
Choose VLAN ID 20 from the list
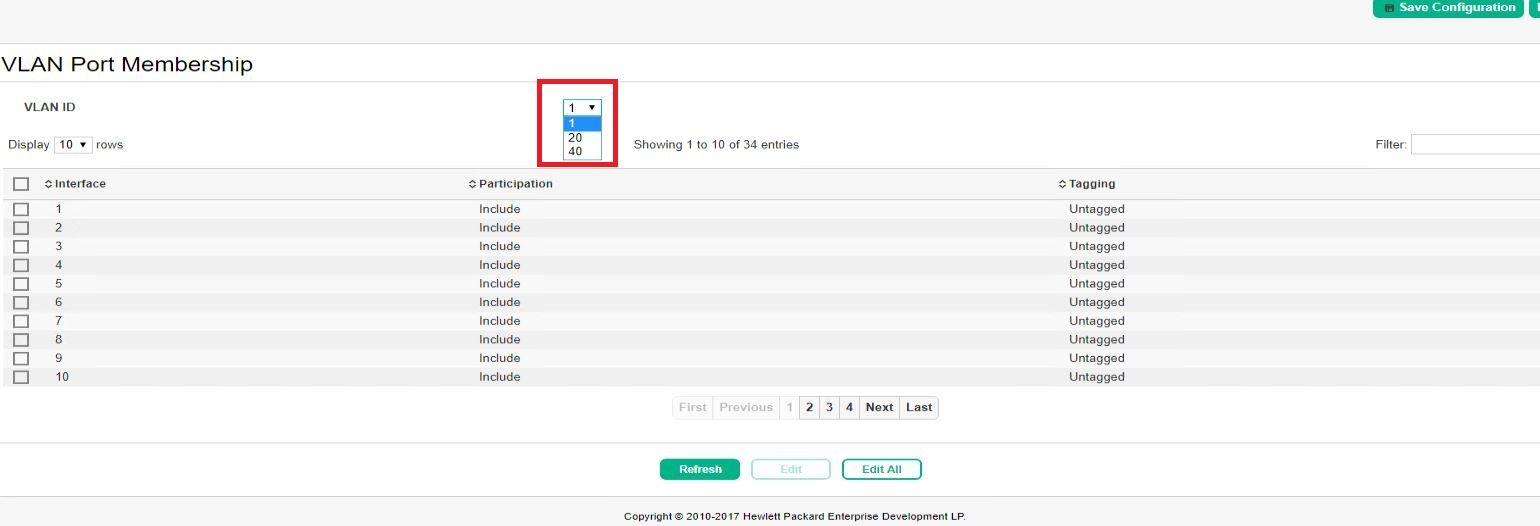(x=583, y=138)
